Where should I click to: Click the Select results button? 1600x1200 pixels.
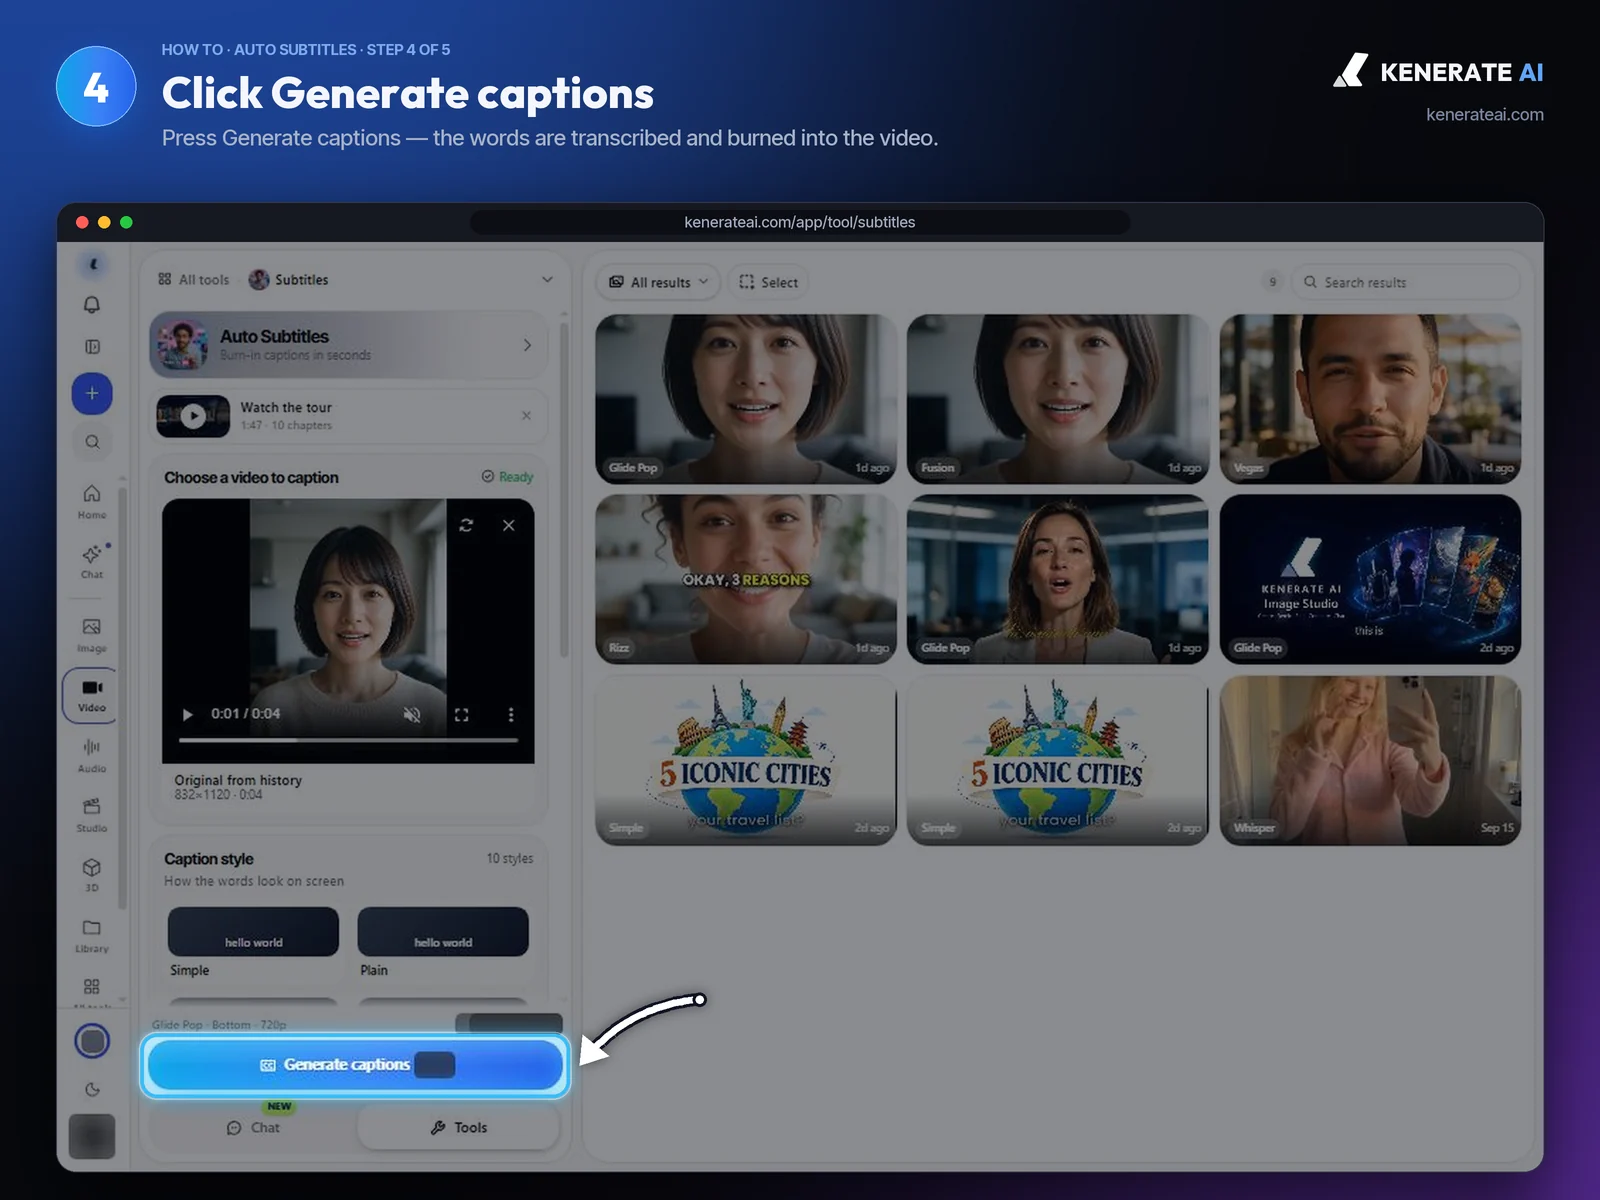768,282
